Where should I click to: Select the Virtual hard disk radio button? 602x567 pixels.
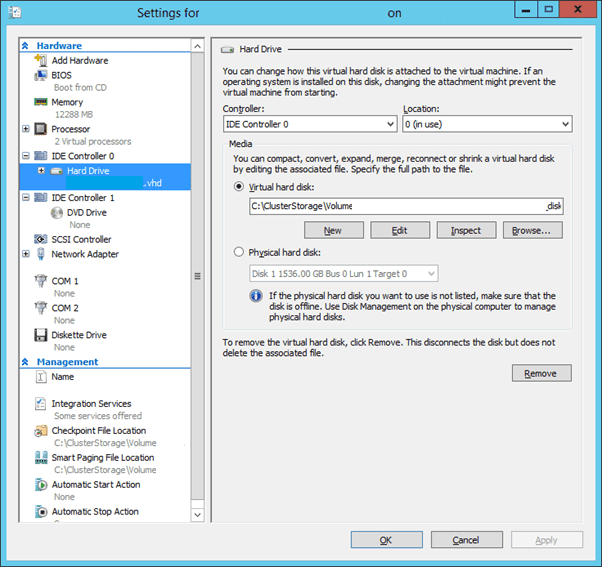pyautogui.click(x=239, y=187)
